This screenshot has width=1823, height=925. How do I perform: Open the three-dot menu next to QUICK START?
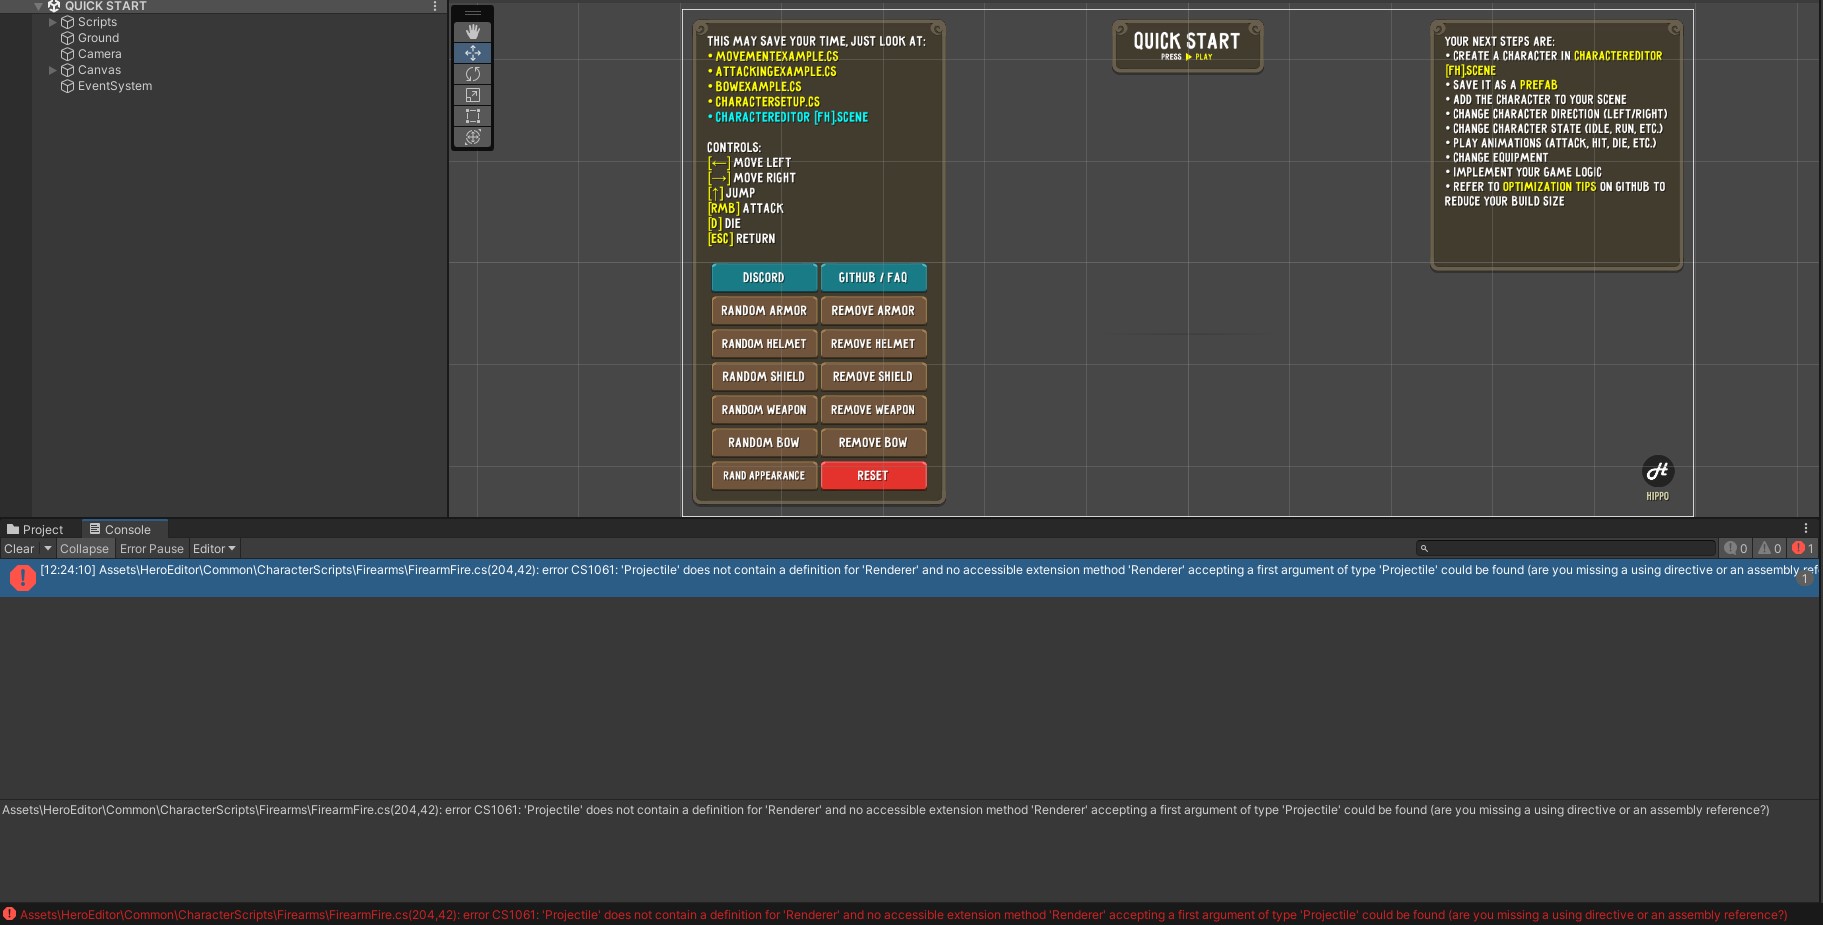tap(434, 6)
